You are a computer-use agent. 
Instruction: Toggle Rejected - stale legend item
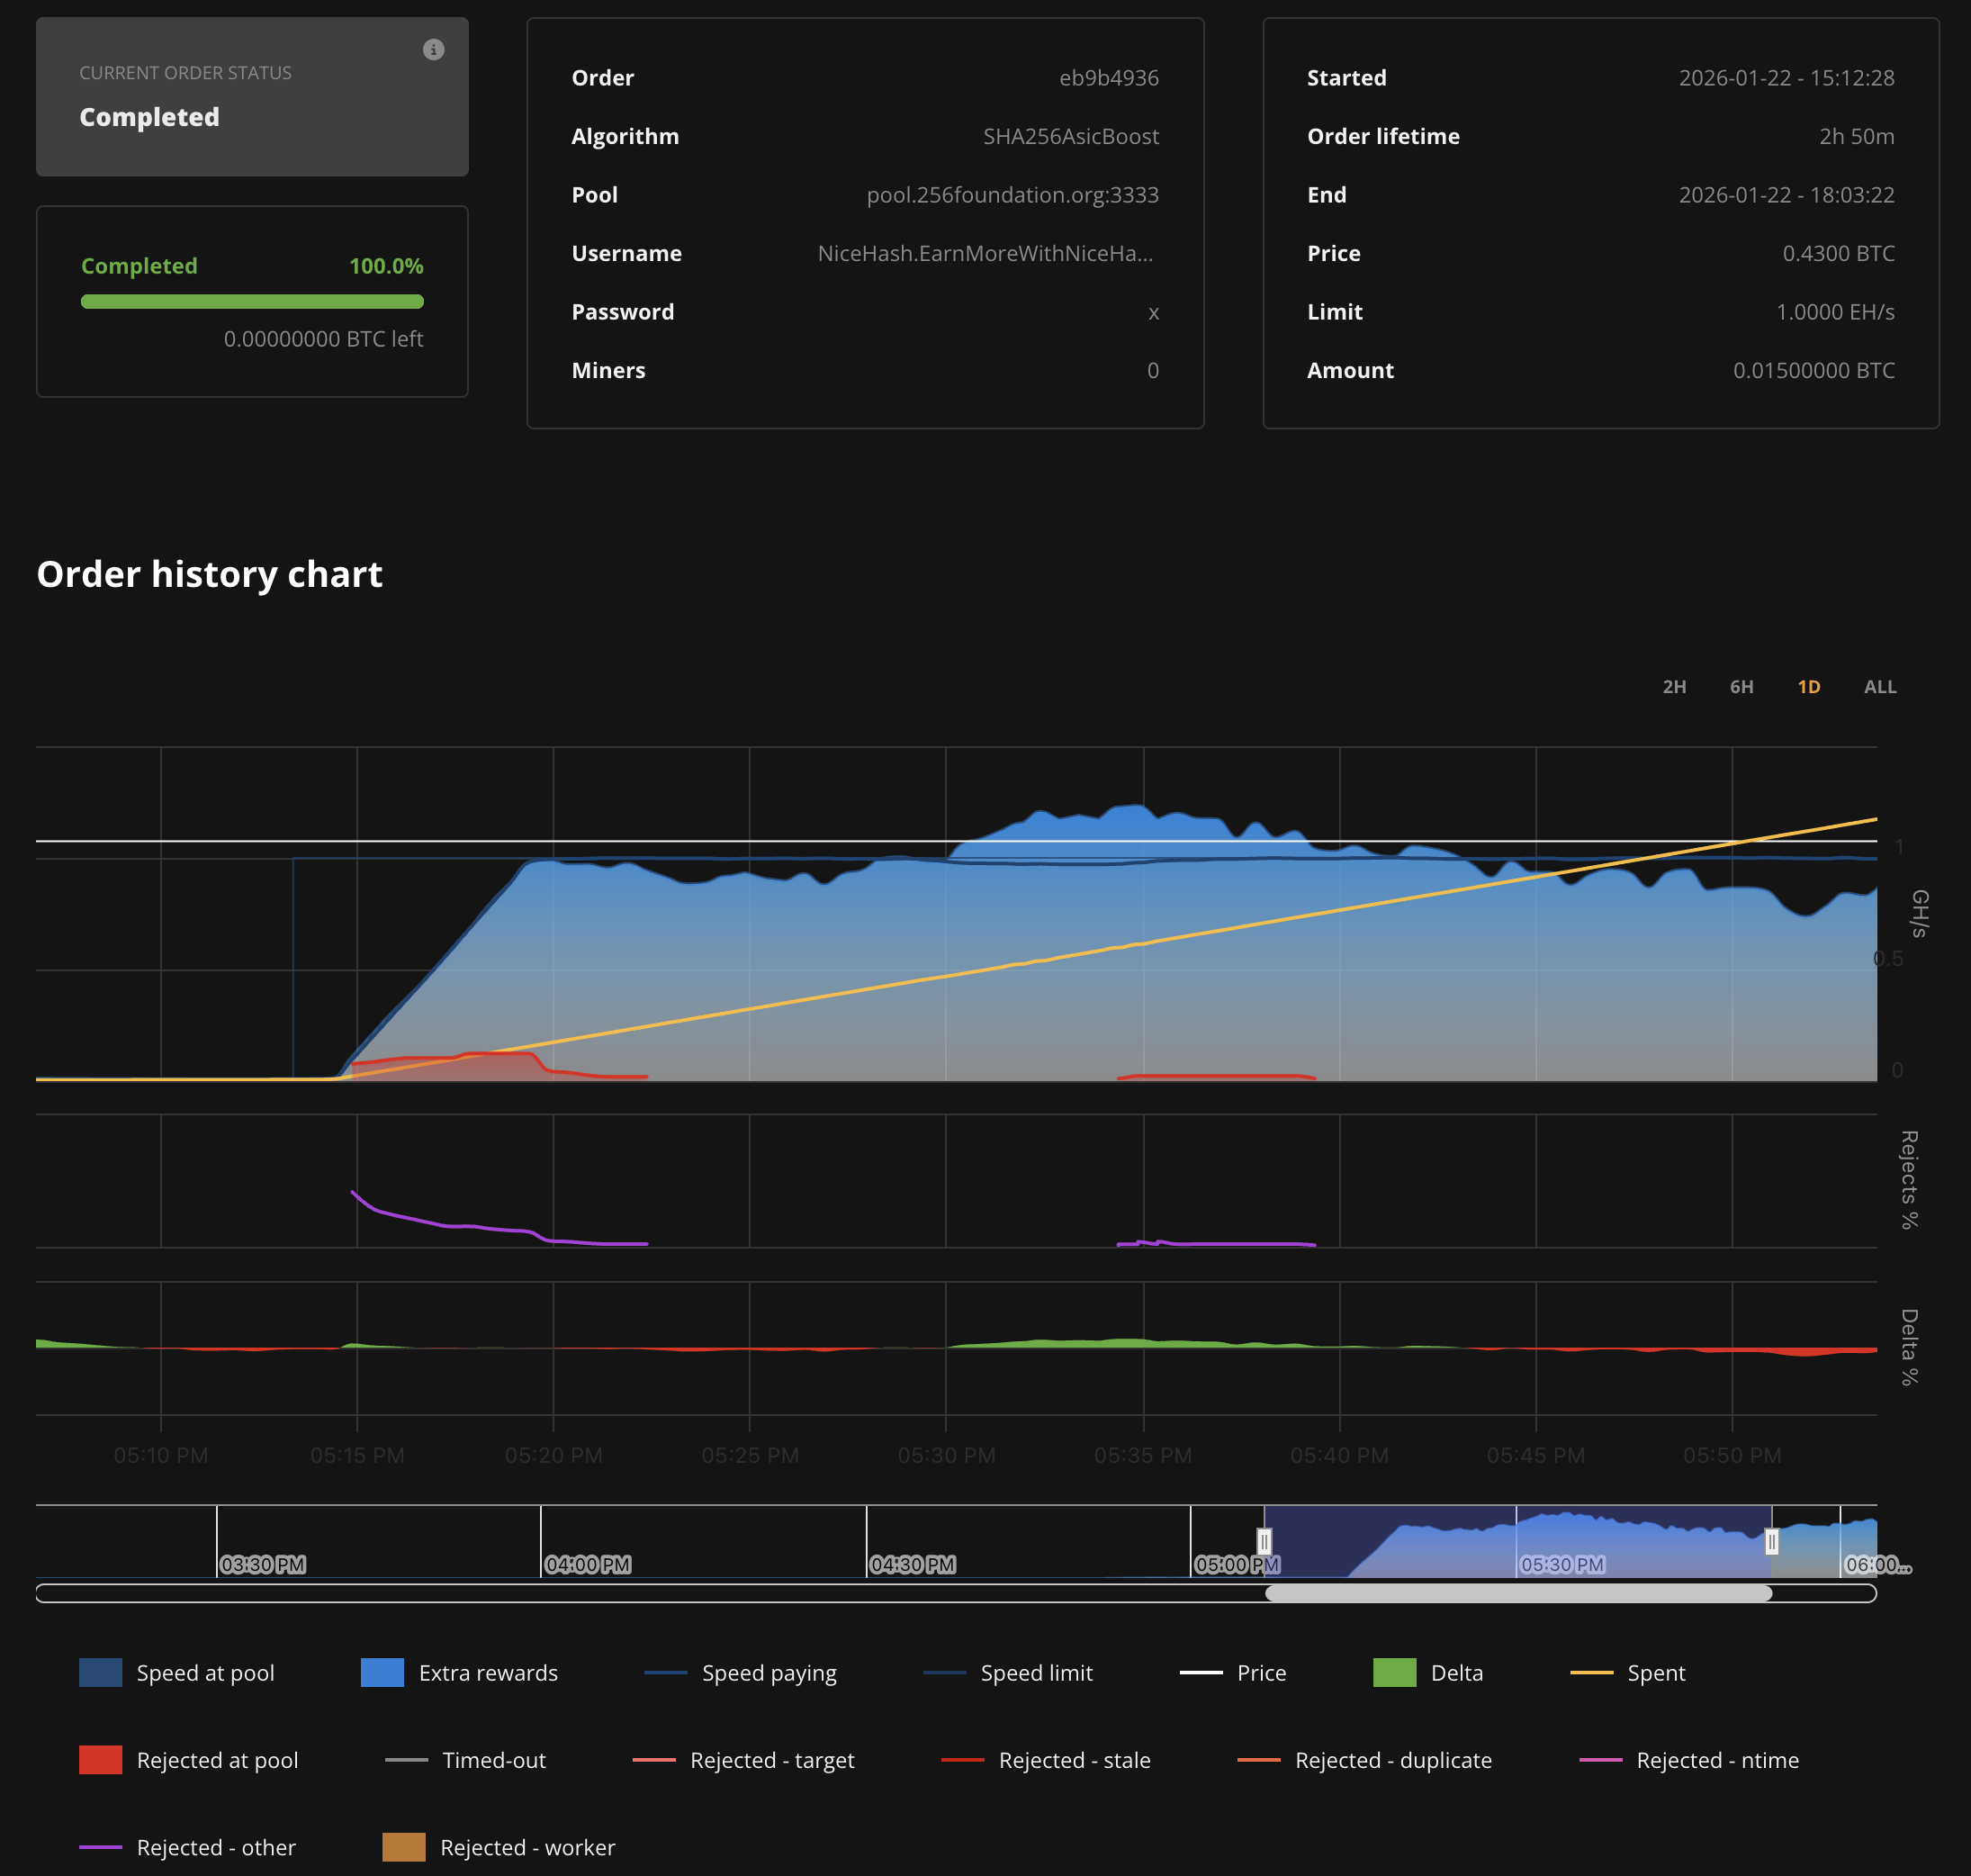click(x=1074, y=1760)
